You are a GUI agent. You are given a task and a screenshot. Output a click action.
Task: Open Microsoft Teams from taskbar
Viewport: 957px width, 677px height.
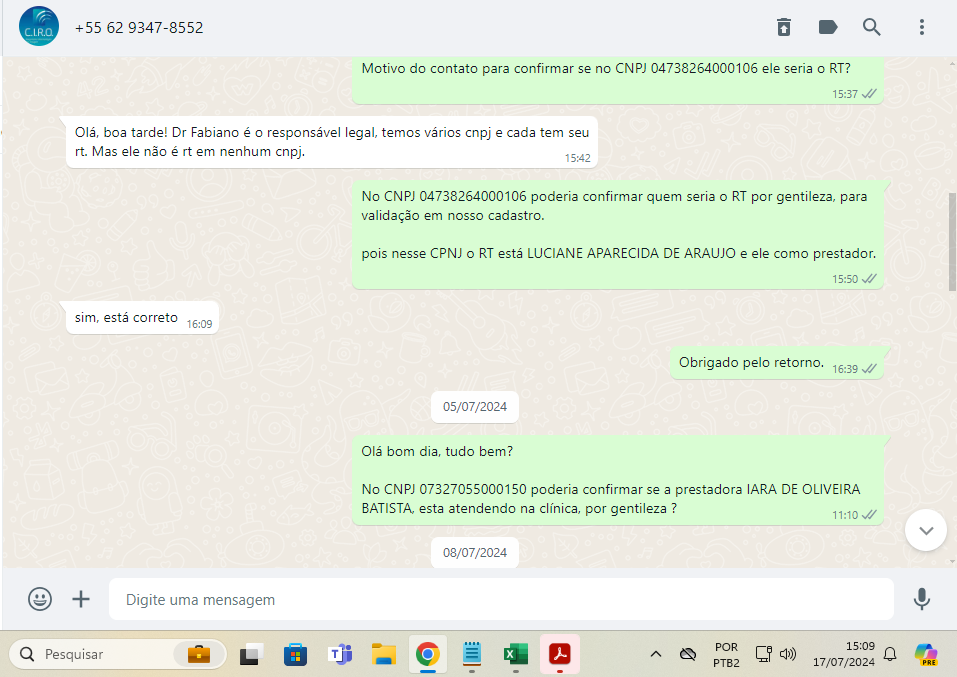340,654
